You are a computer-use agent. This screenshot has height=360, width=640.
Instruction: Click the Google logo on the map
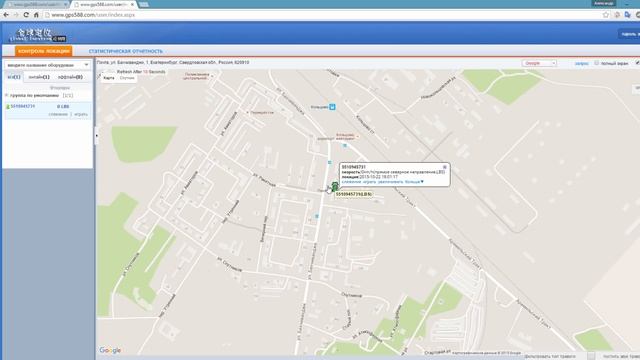tap(110, 350)
